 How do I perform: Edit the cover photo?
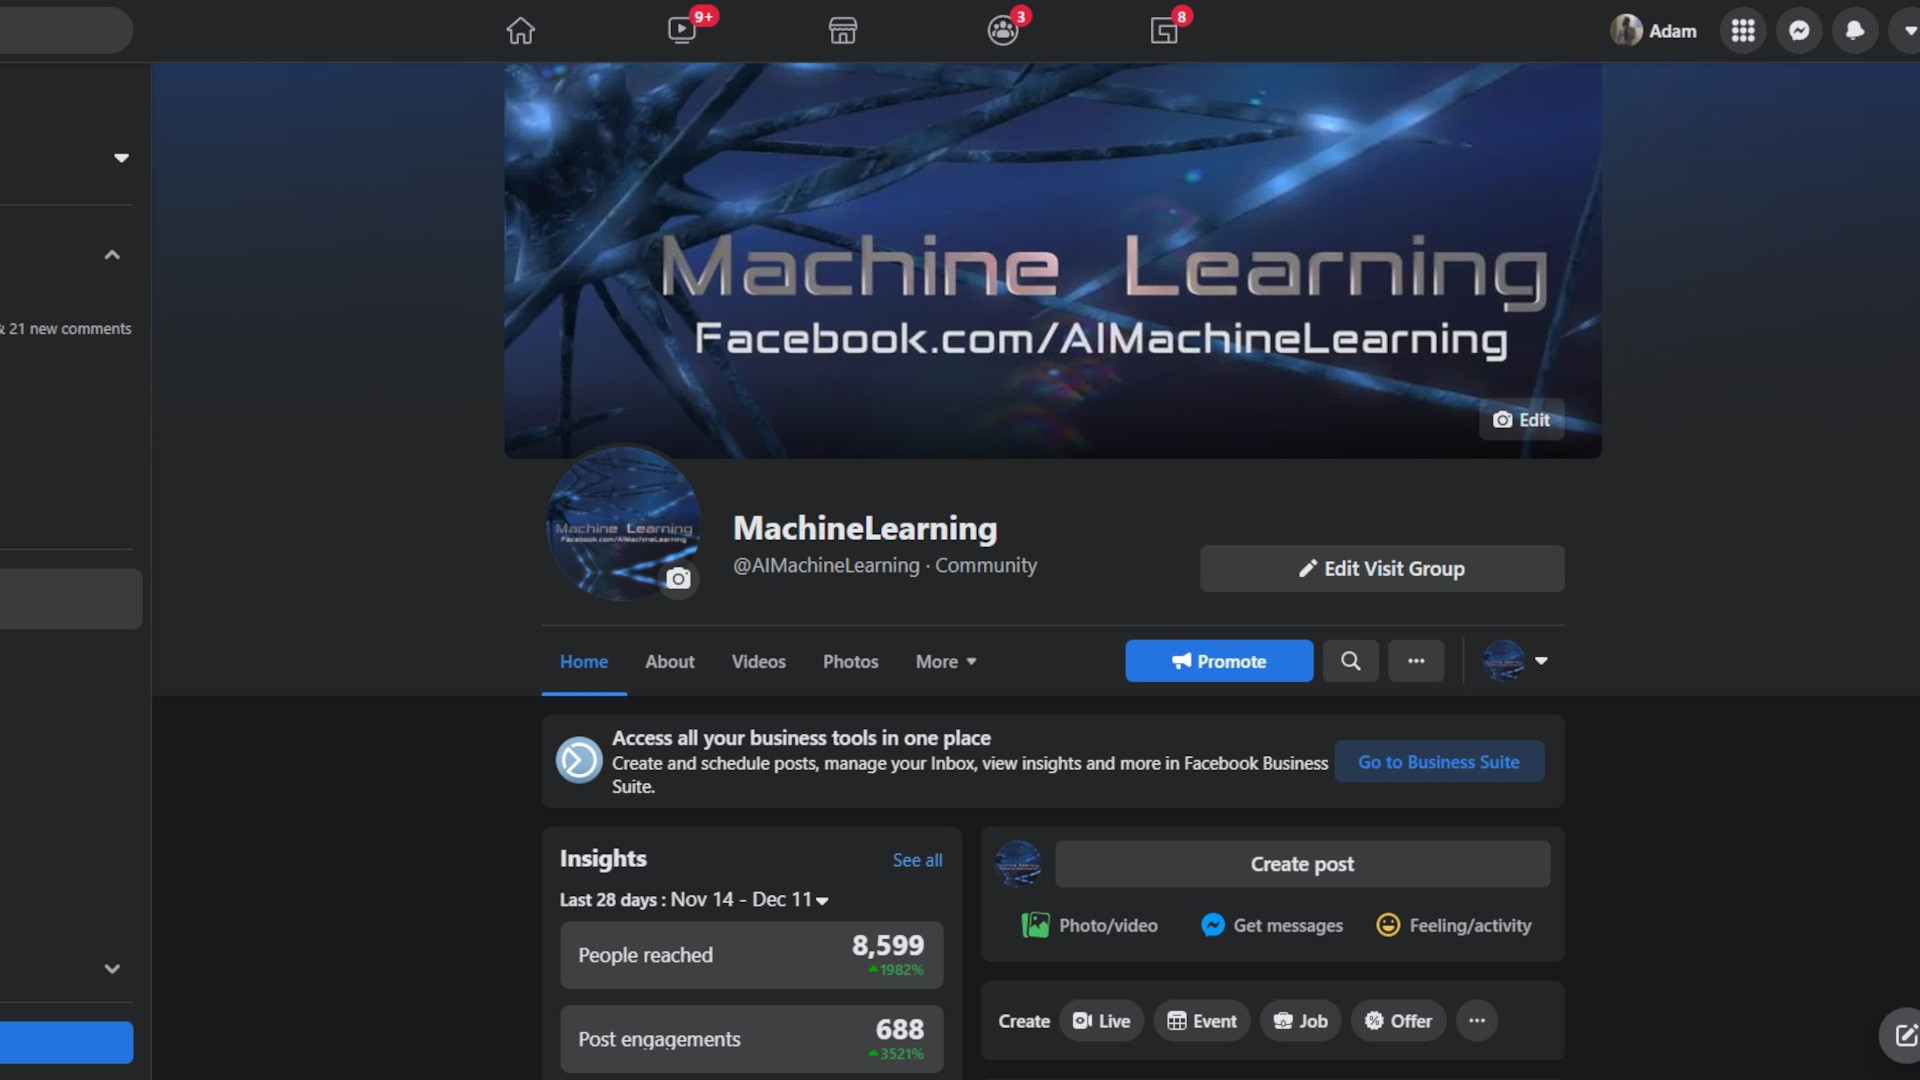[1521, 420]
